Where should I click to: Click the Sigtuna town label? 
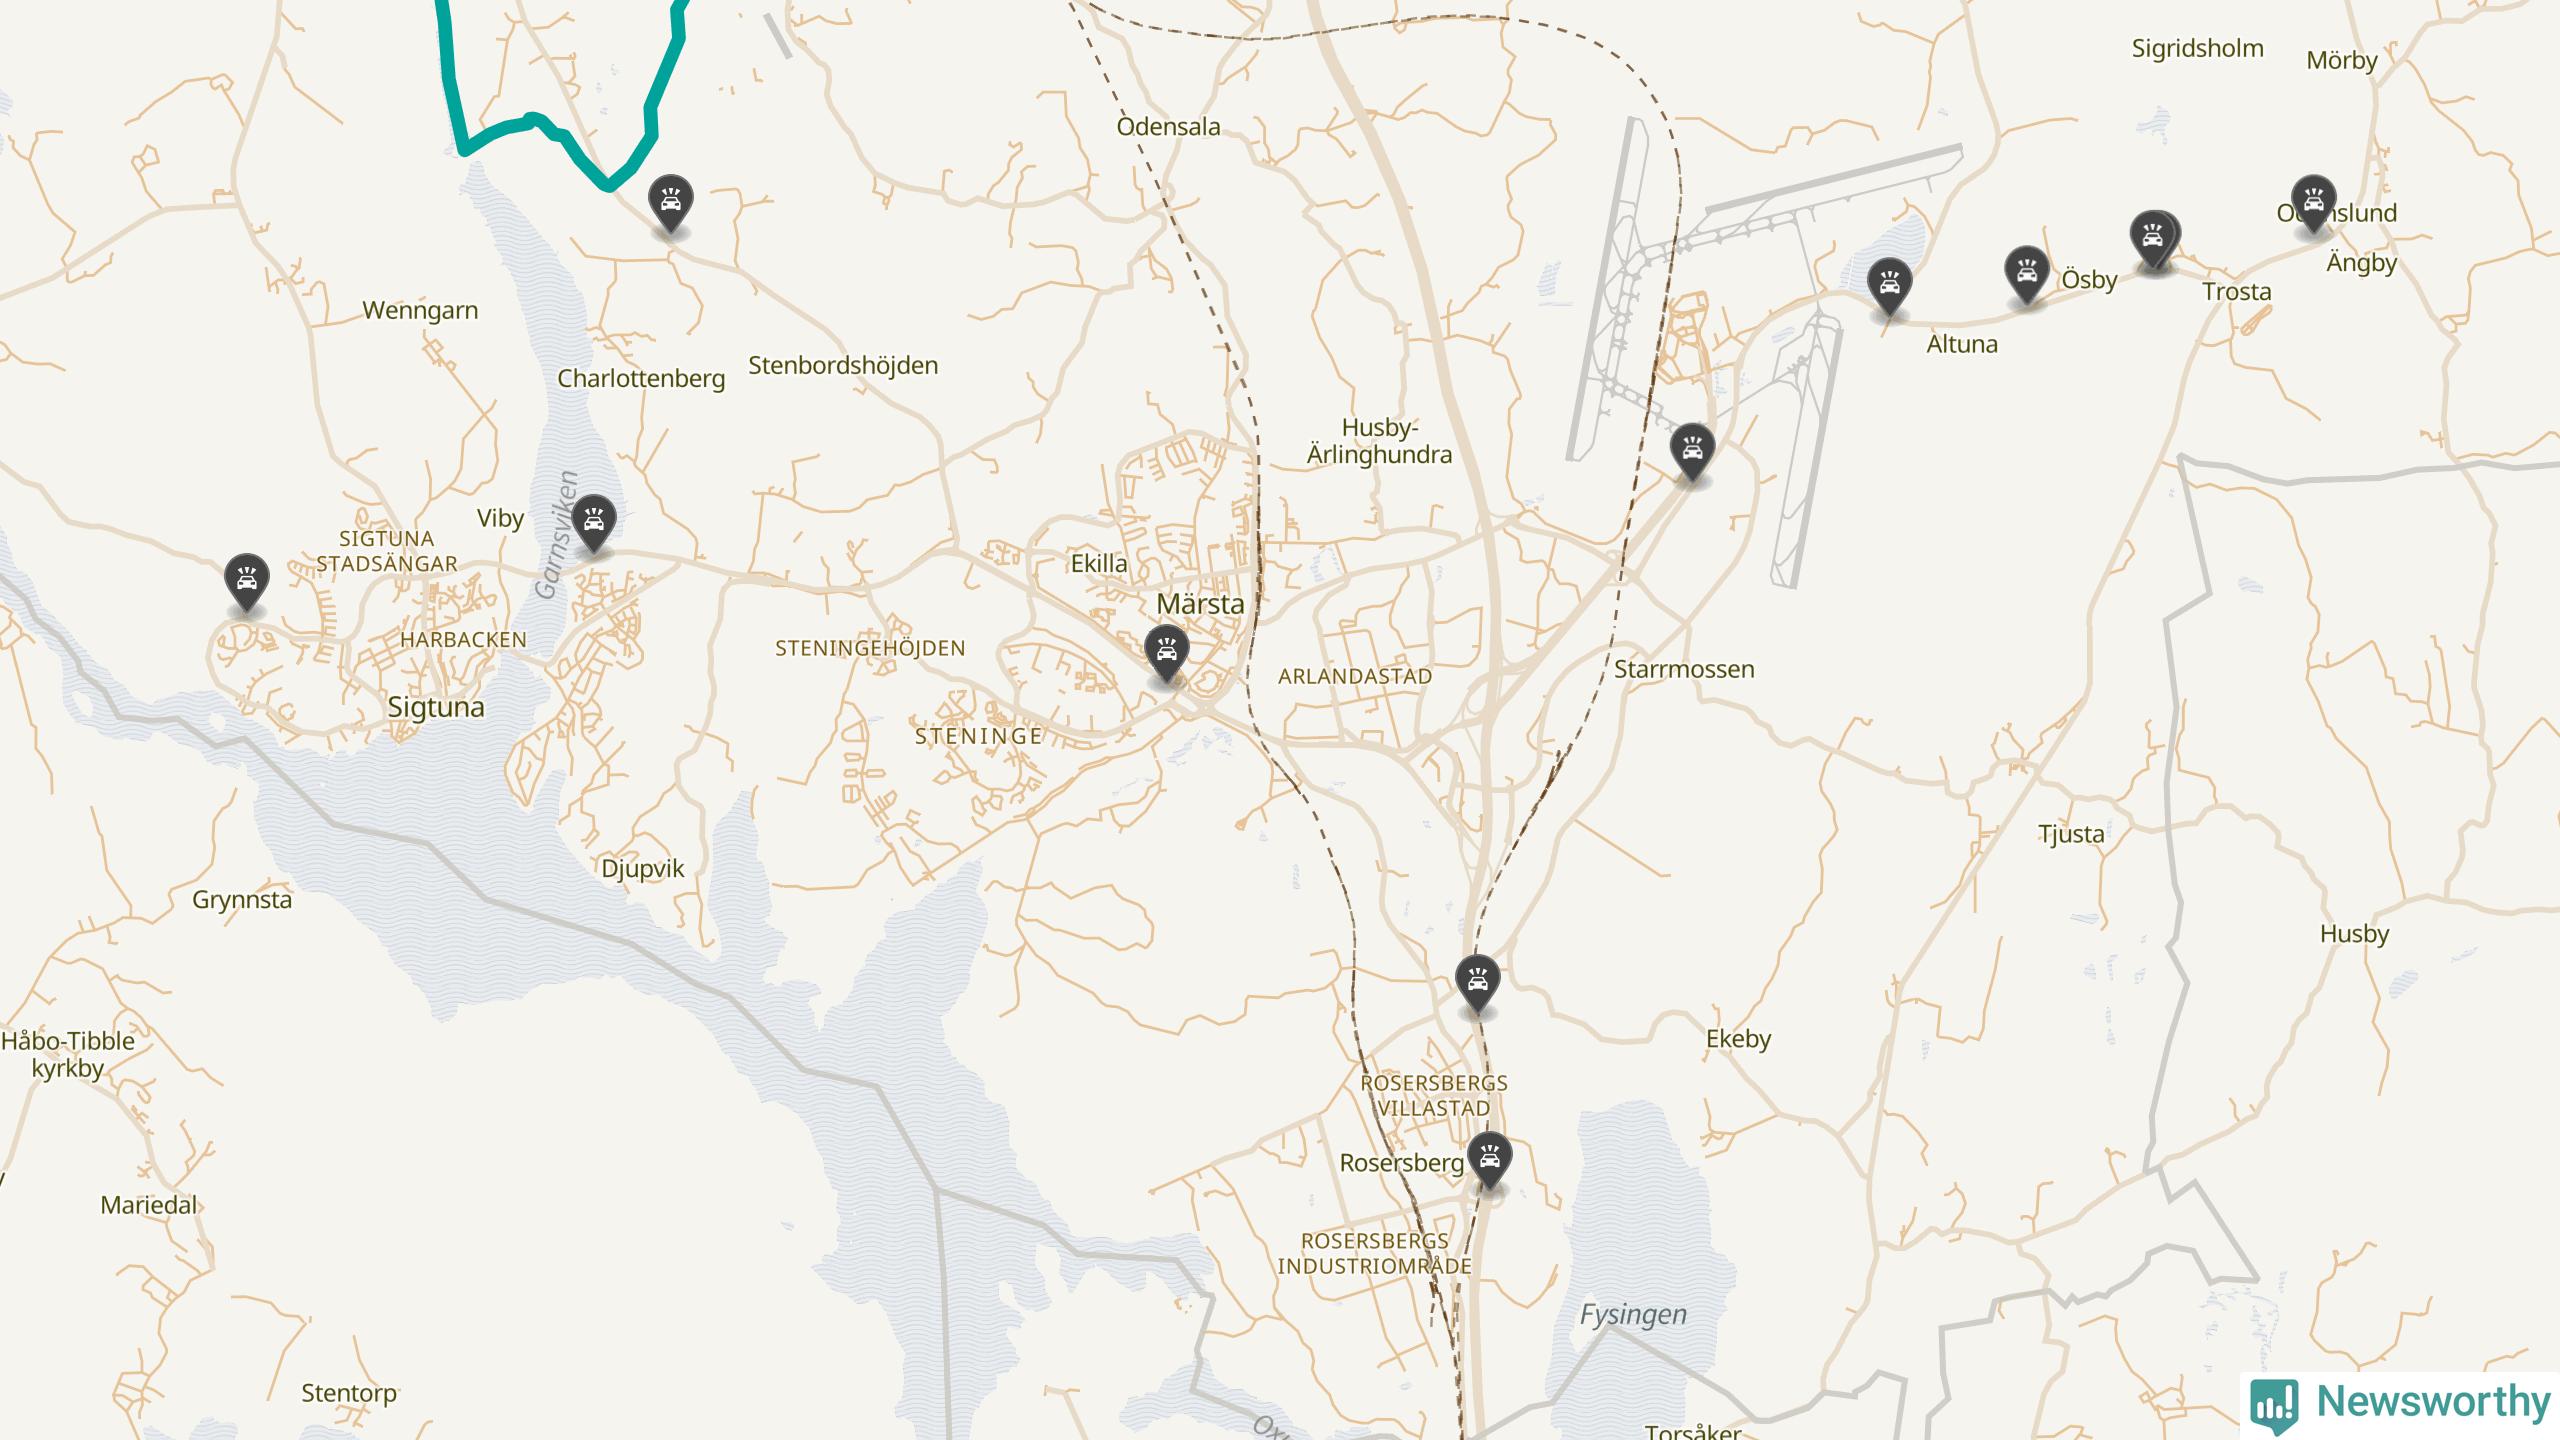(436, 708)
